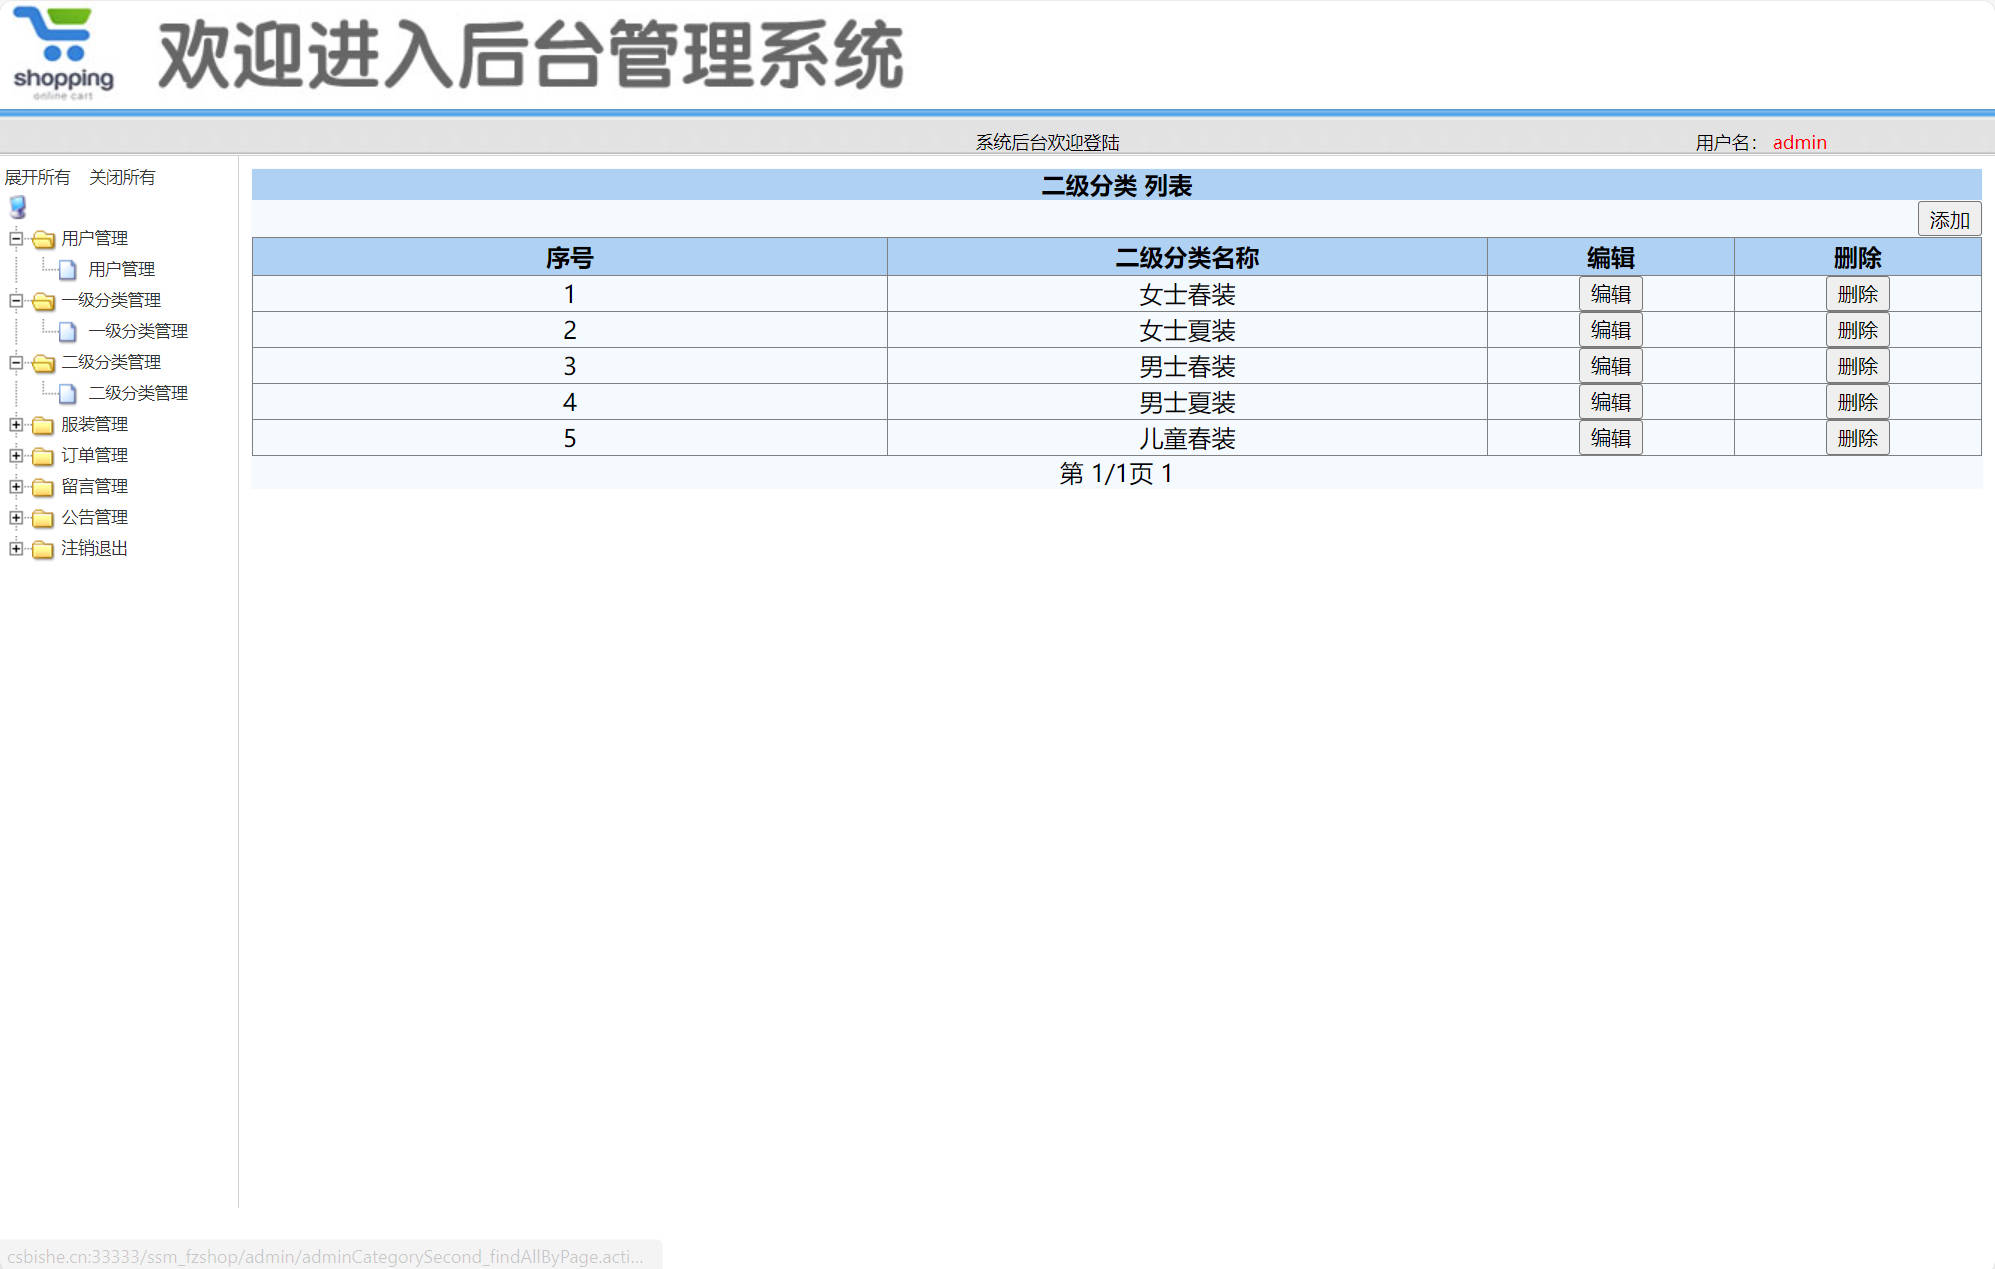The height and width of the screenshot is (1269, 1995).
Task: Click the folder icon beside 留言管理
Action: [41, 487]
